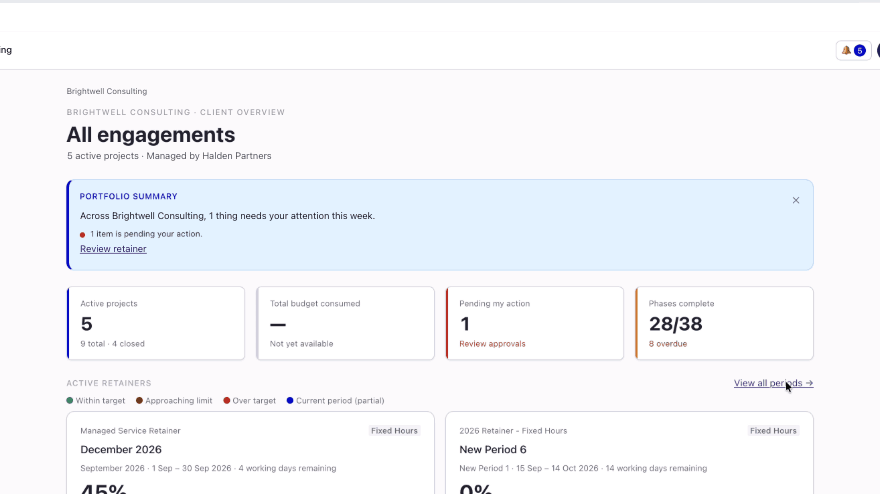Click the '1 item is pending your action' line

(x=146, y=234)
